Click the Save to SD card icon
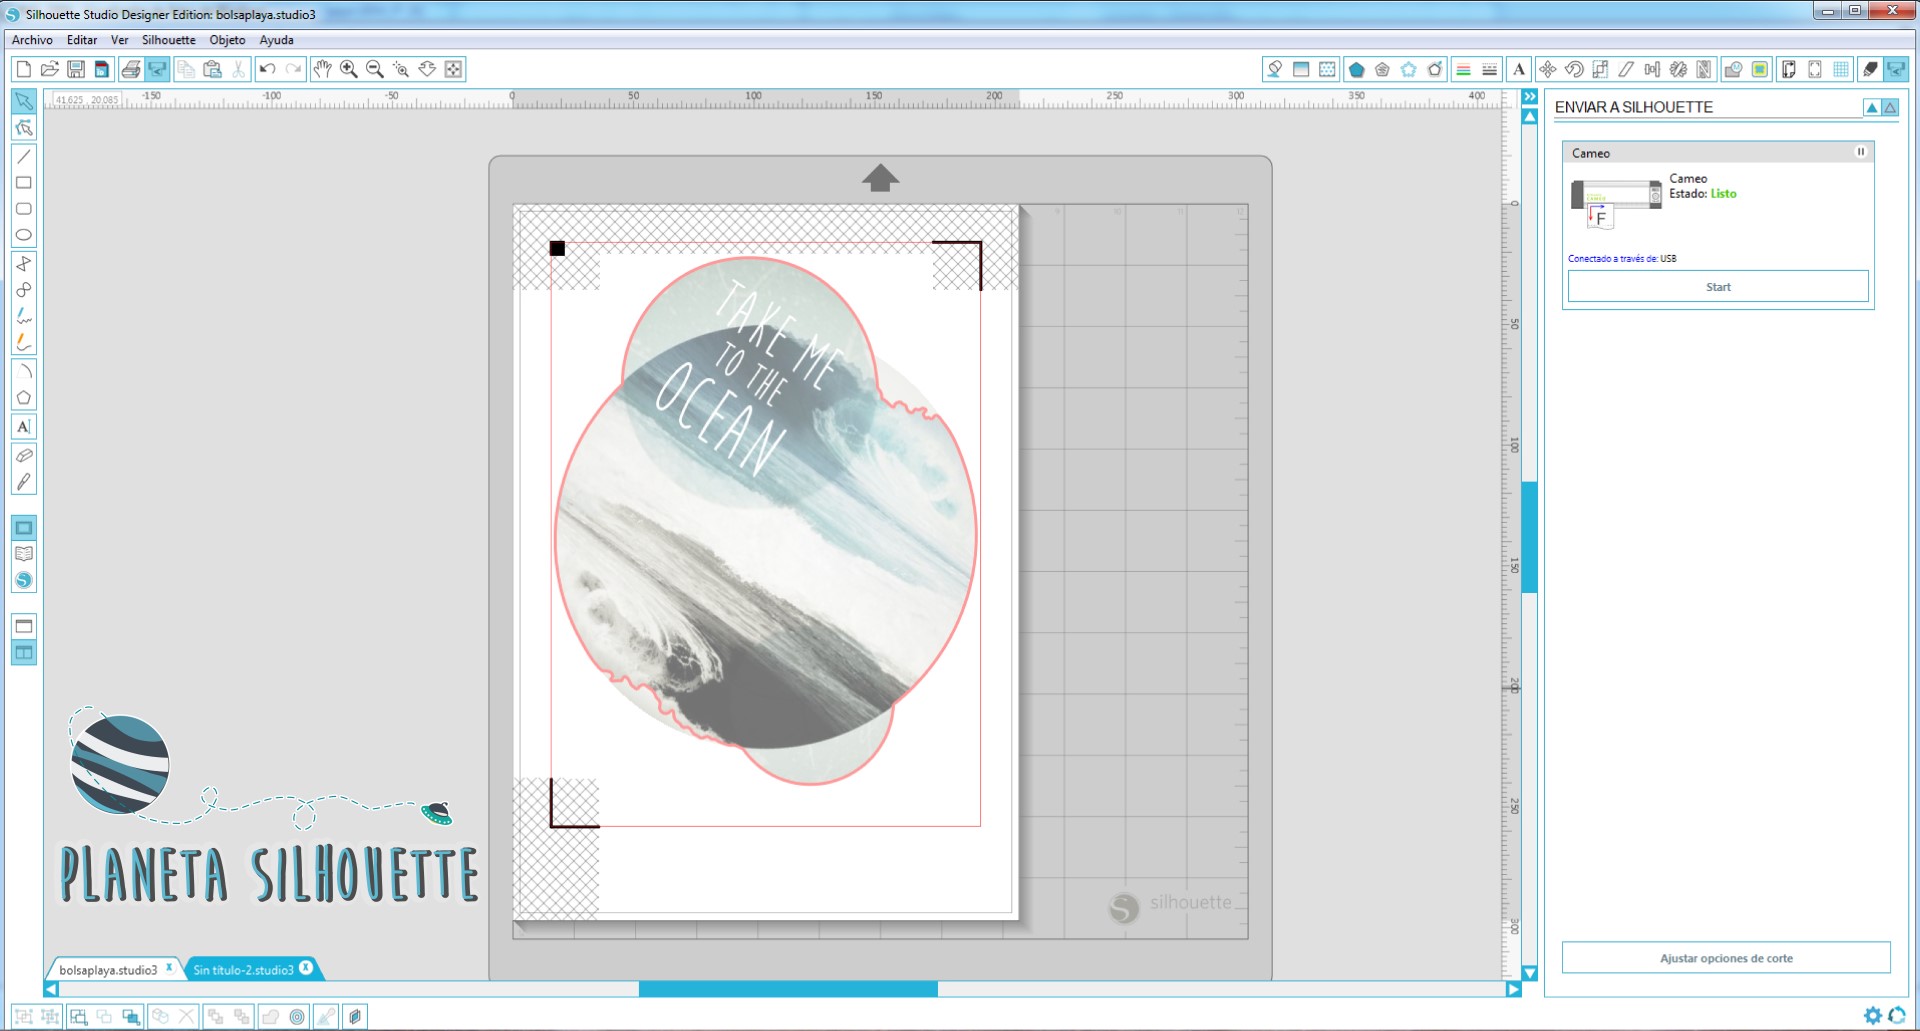Screen dimensions: 1920x1031 click(x=102, y=69)
